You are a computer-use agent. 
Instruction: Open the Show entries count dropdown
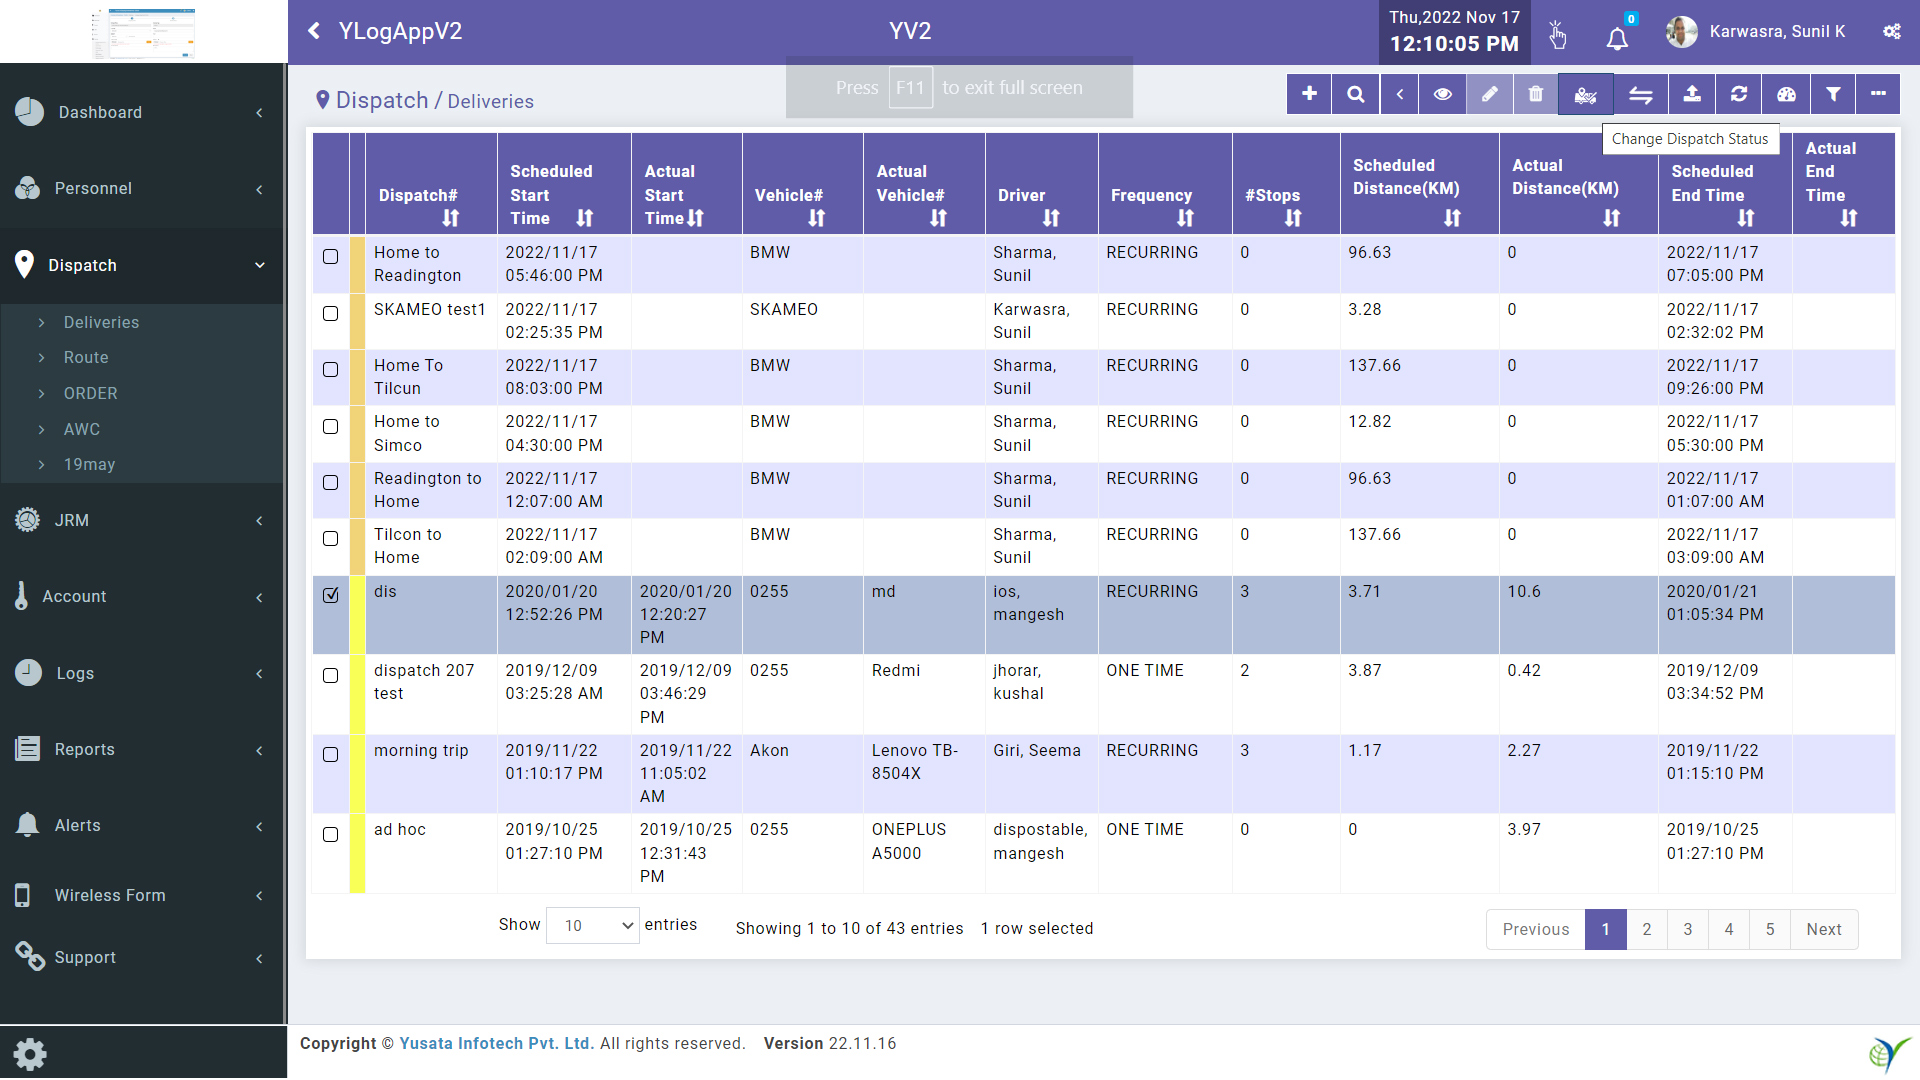[x=593, y=926]
